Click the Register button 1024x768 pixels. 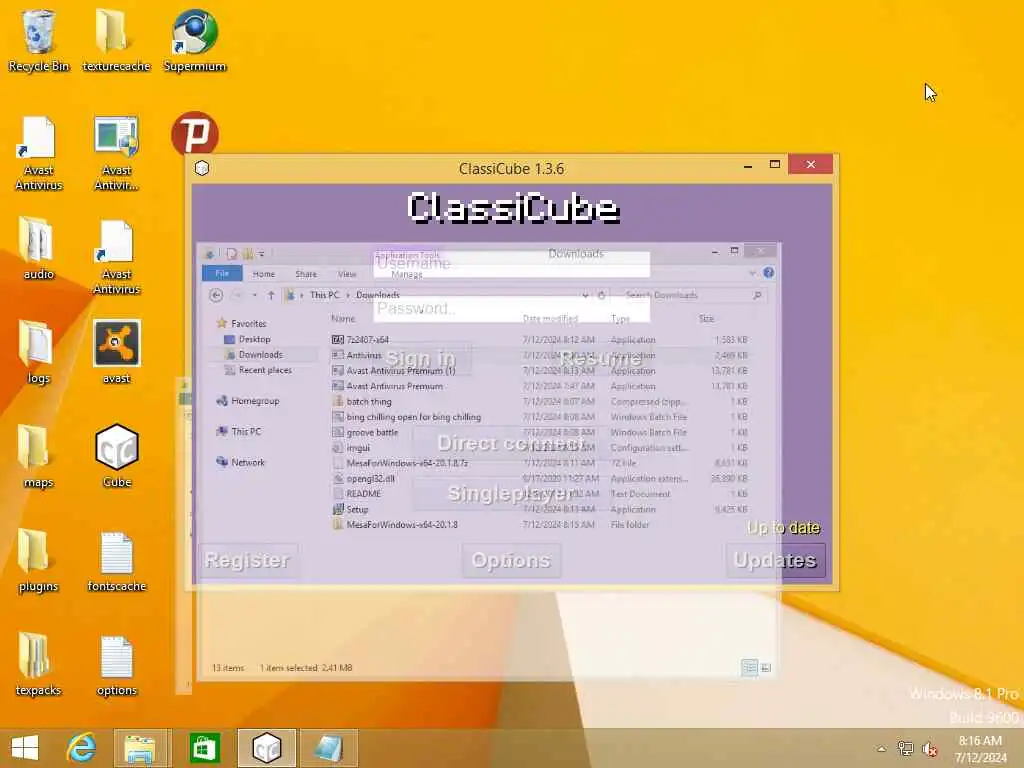[x=246, y=560]
